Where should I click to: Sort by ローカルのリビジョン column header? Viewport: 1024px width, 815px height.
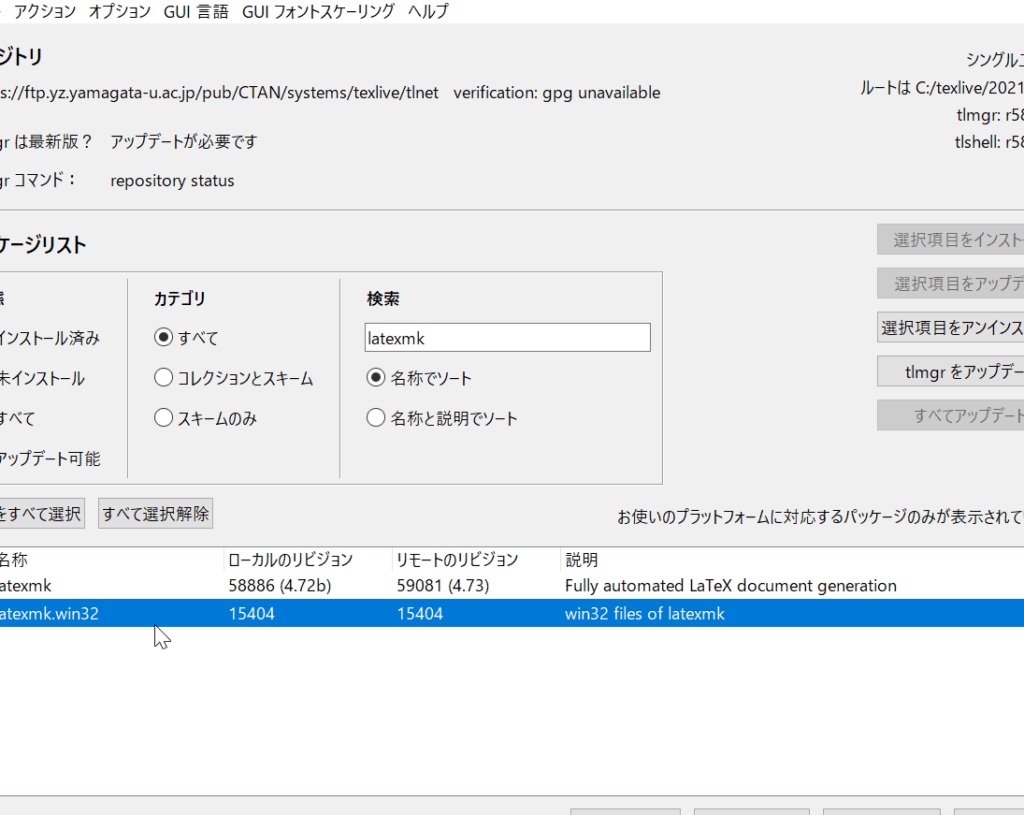[x=290, y=559]
